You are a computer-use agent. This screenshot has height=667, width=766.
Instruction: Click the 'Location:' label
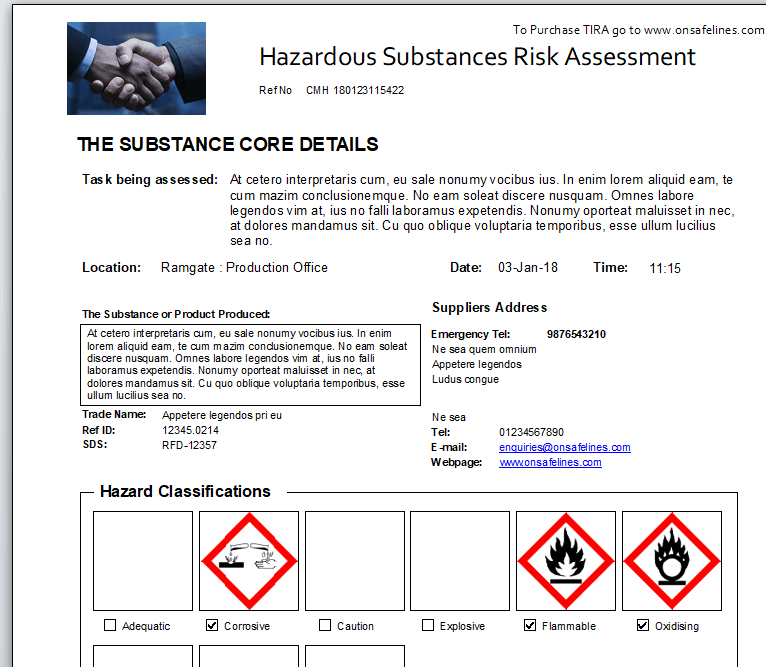pos(111,268)
